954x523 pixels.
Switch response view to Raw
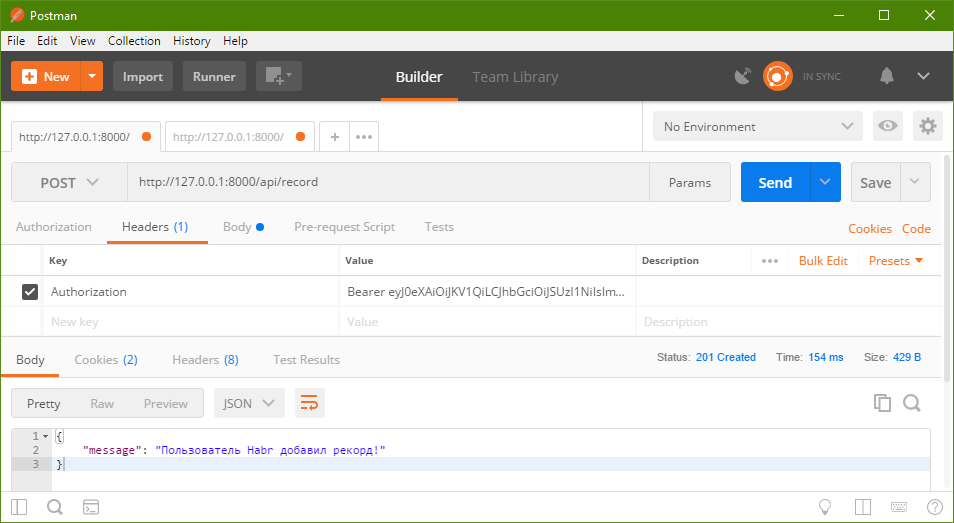point(102,403)
